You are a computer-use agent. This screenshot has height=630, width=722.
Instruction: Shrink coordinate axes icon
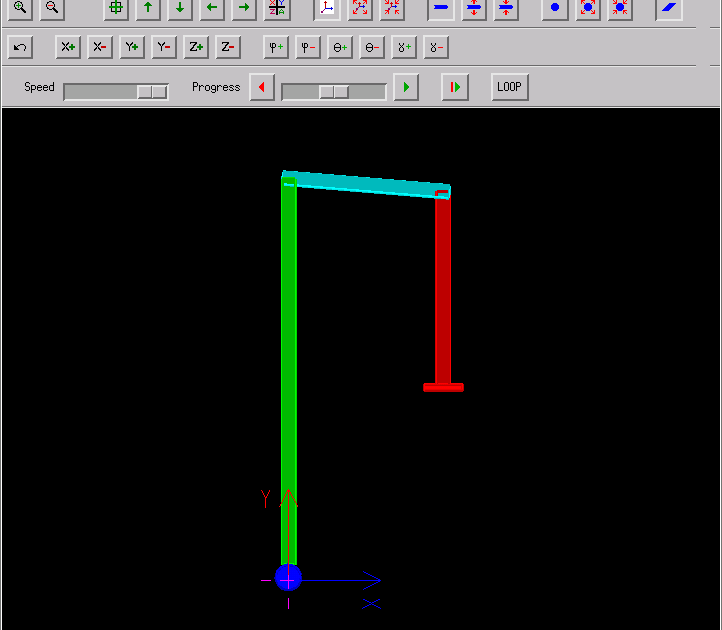[x=392, y=7]
